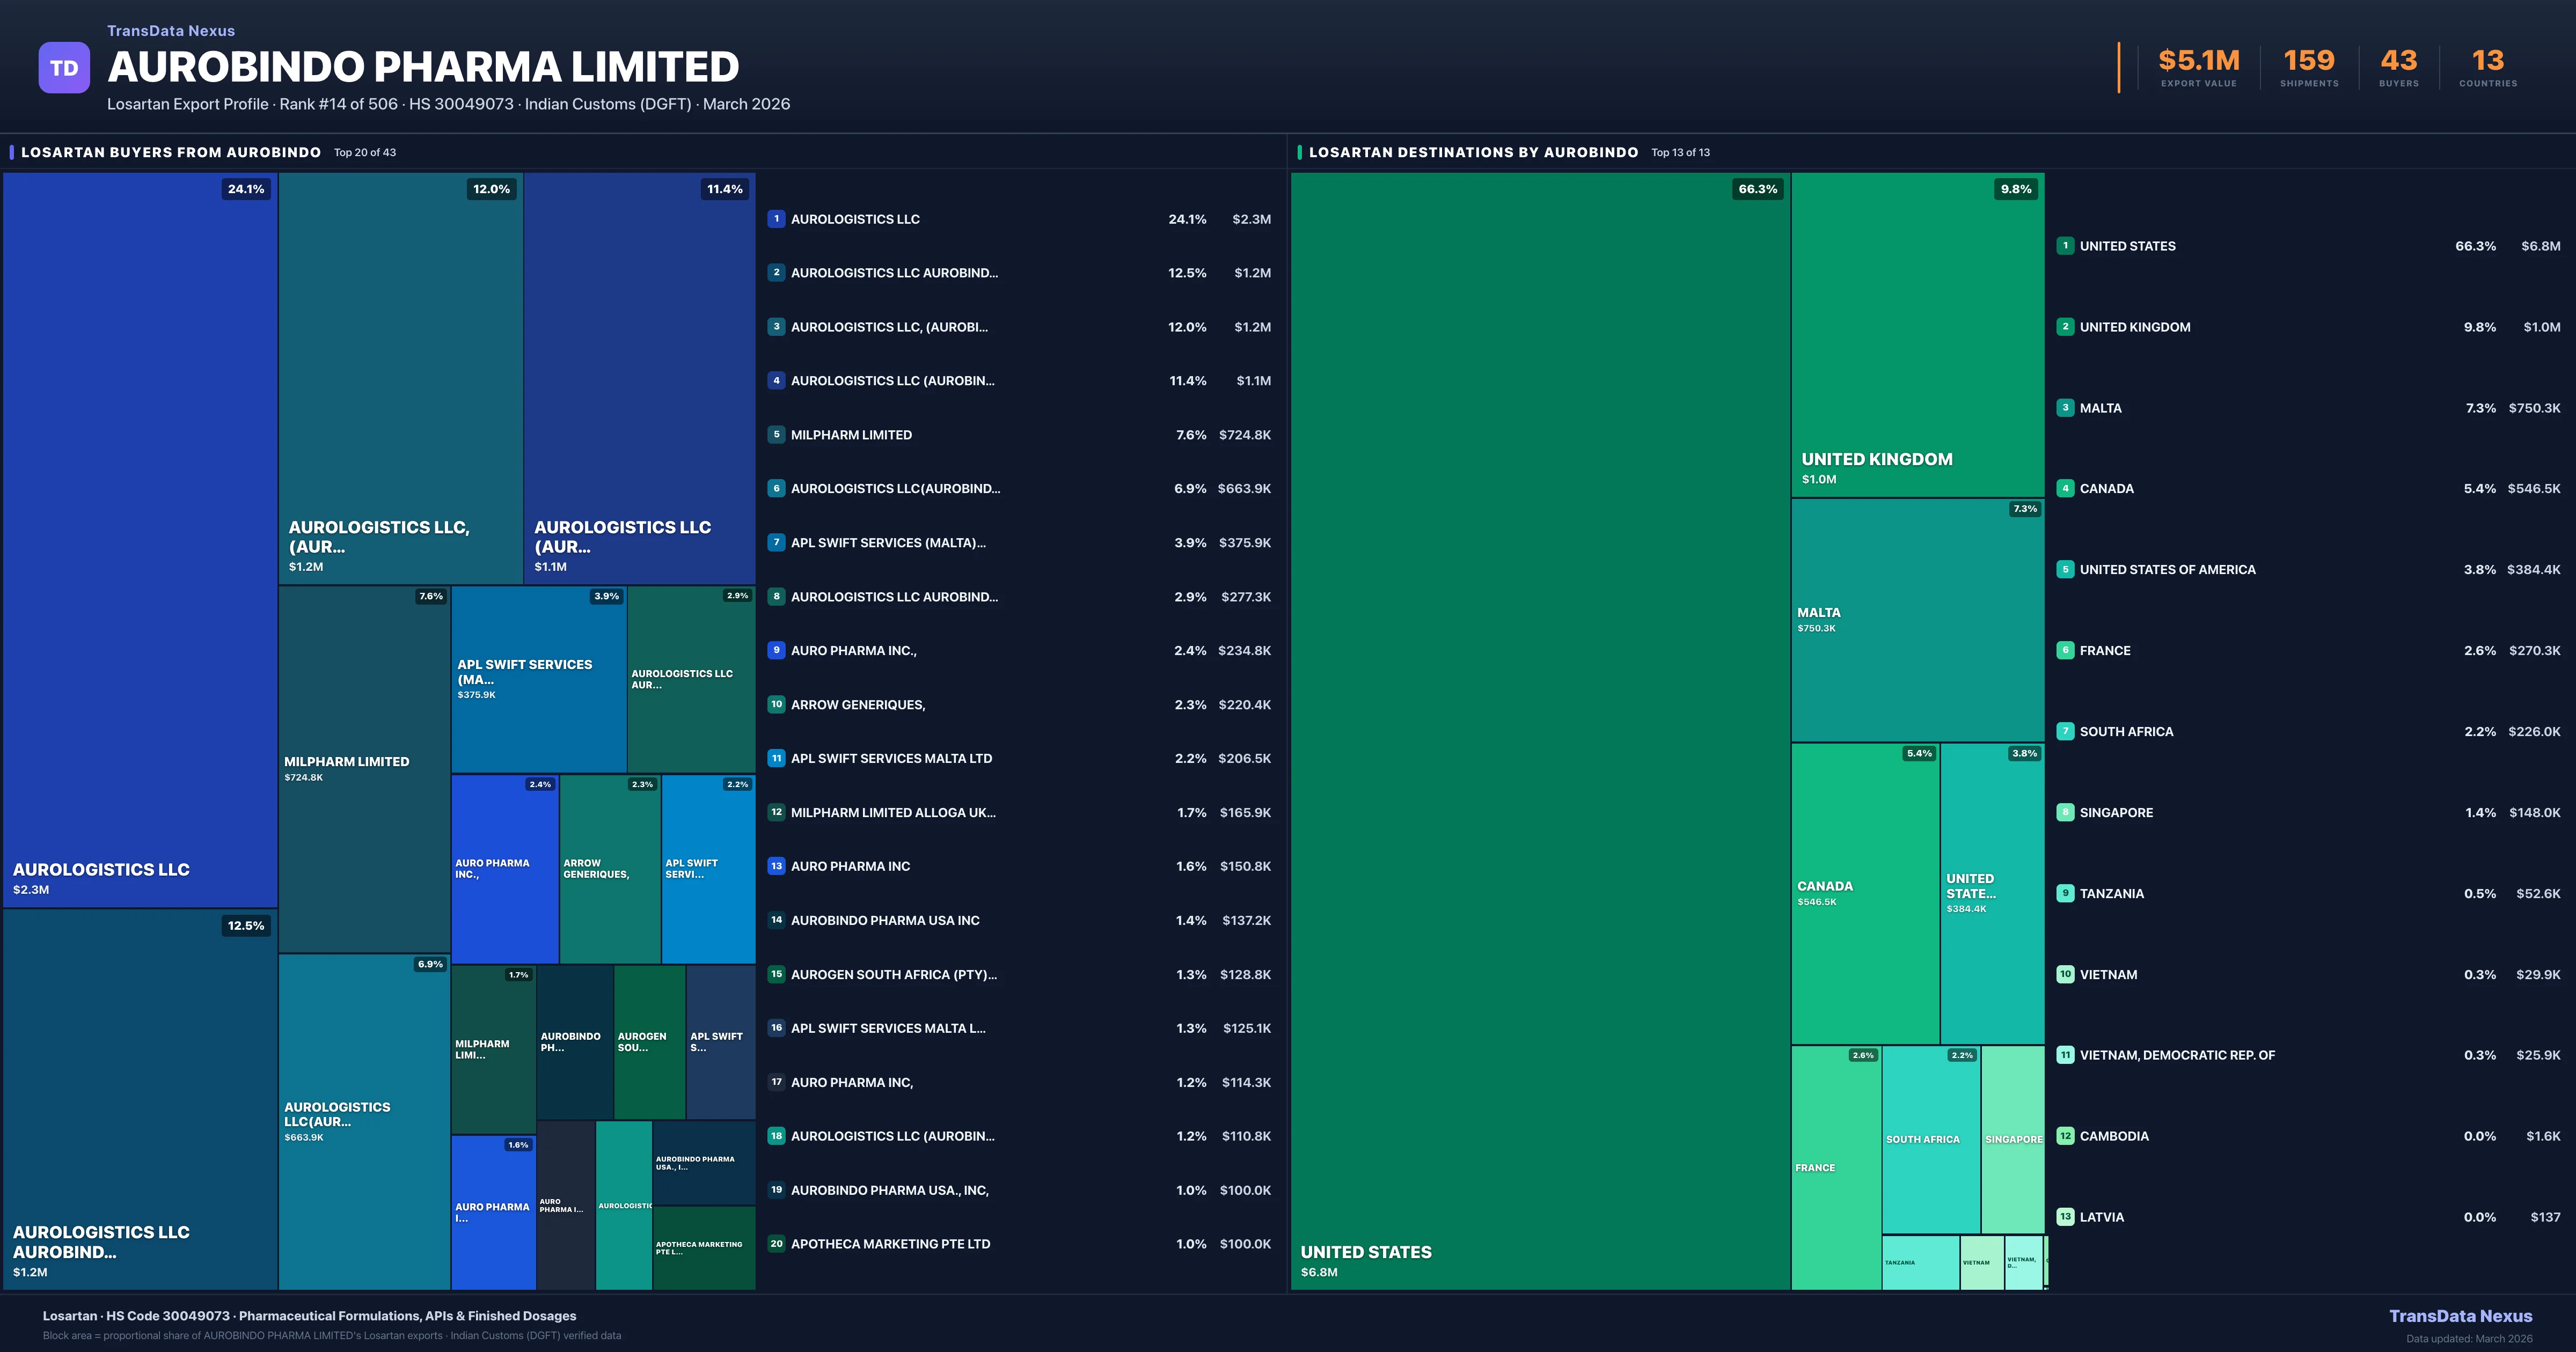Click Losartan Buyers From Aurobindo header
2576x1352 pixels.
coord(171,153)
